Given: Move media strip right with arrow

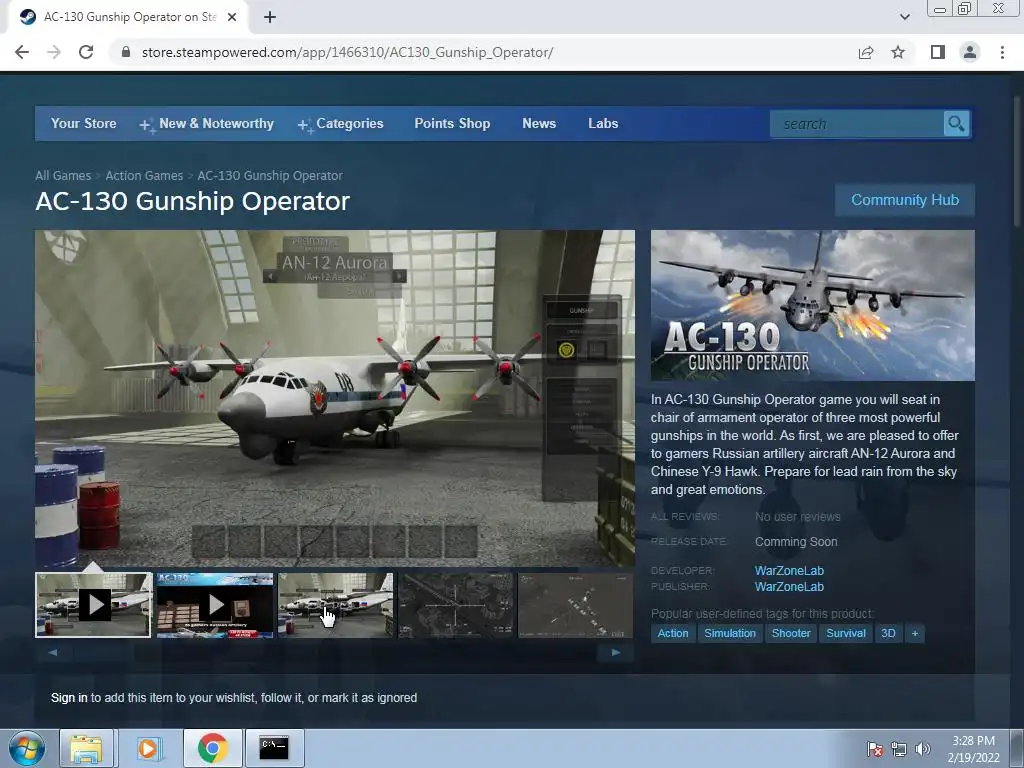Looking at the screenshot, I should coord(615,652).
